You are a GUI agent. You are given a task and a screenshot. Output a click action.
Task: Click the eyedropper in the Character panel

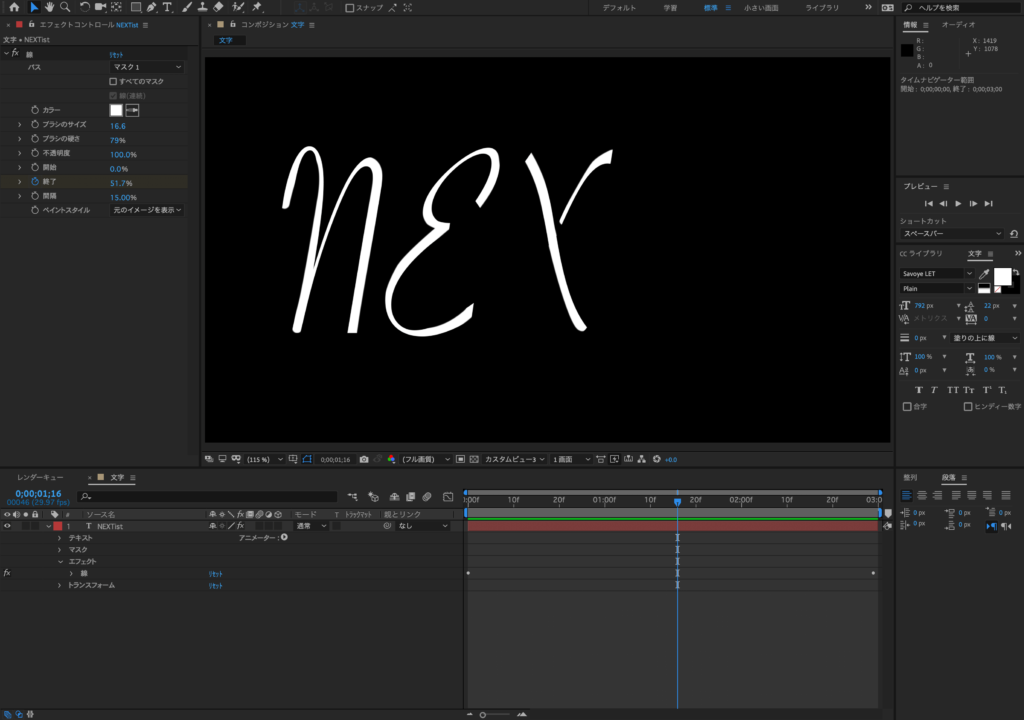pyautogui.click(x=984, y=274)
